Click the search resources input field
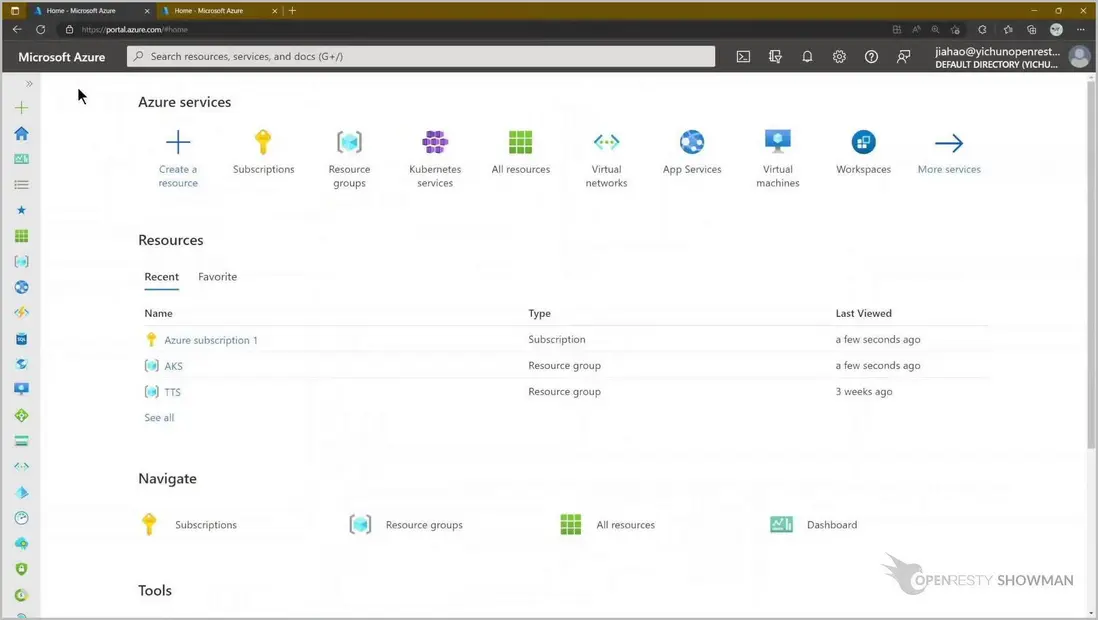This screenshot has height=620, width=1098. [420, 57]
